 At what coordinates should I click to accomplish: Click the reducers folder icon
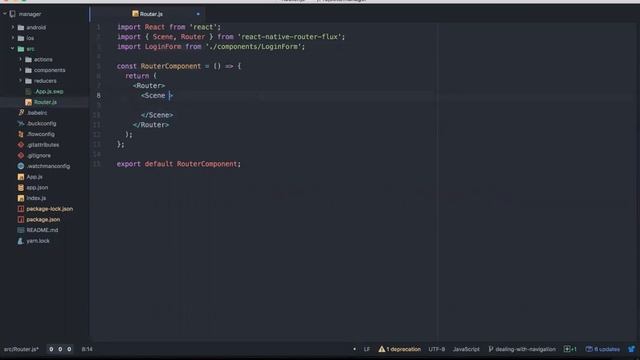pos(29,81)
